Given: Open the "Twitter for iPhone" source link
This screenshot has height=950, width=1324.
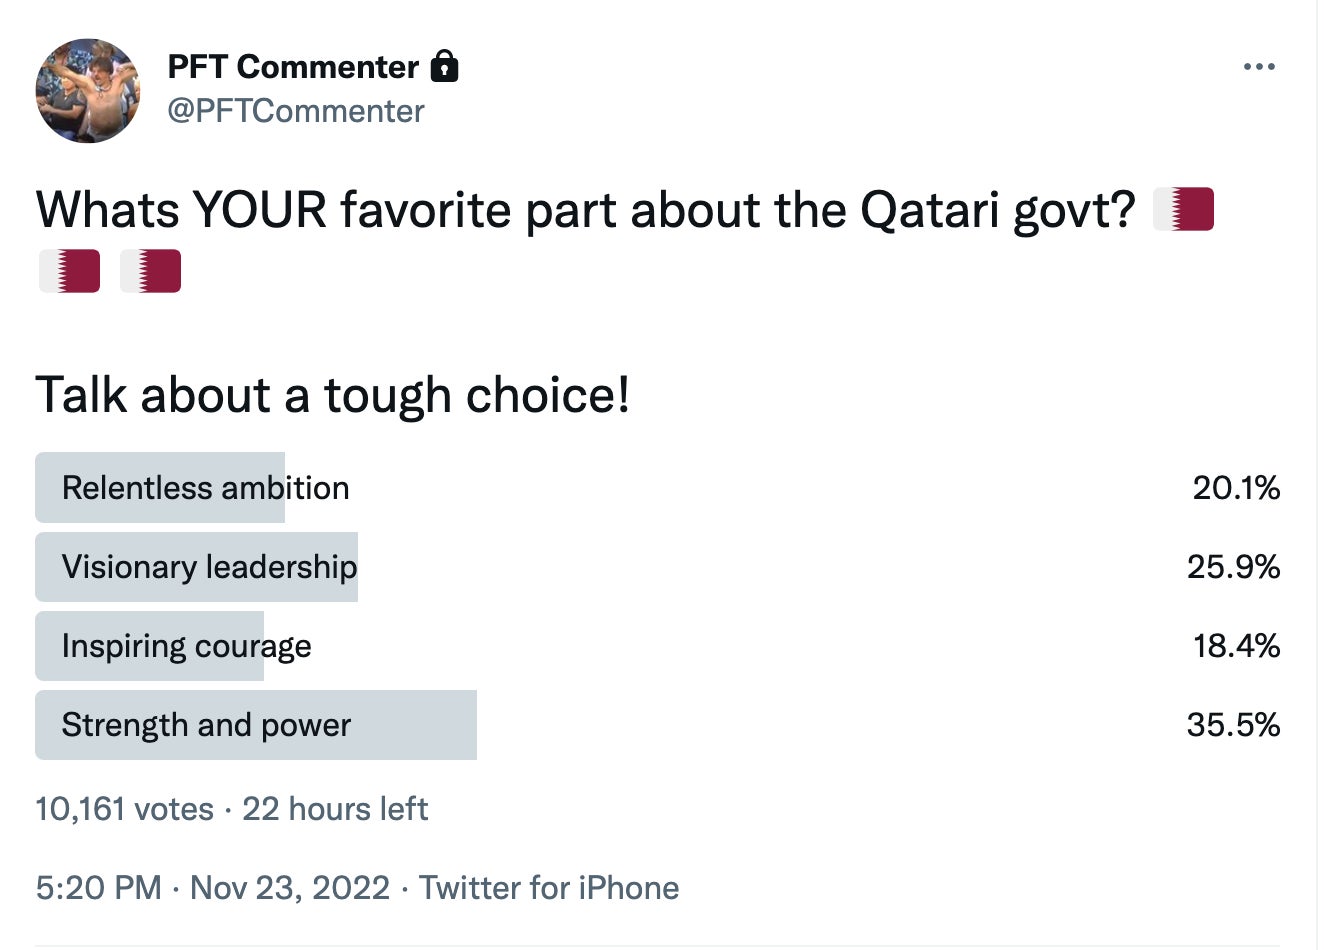Looking at the screenshot, I should 549,888.
